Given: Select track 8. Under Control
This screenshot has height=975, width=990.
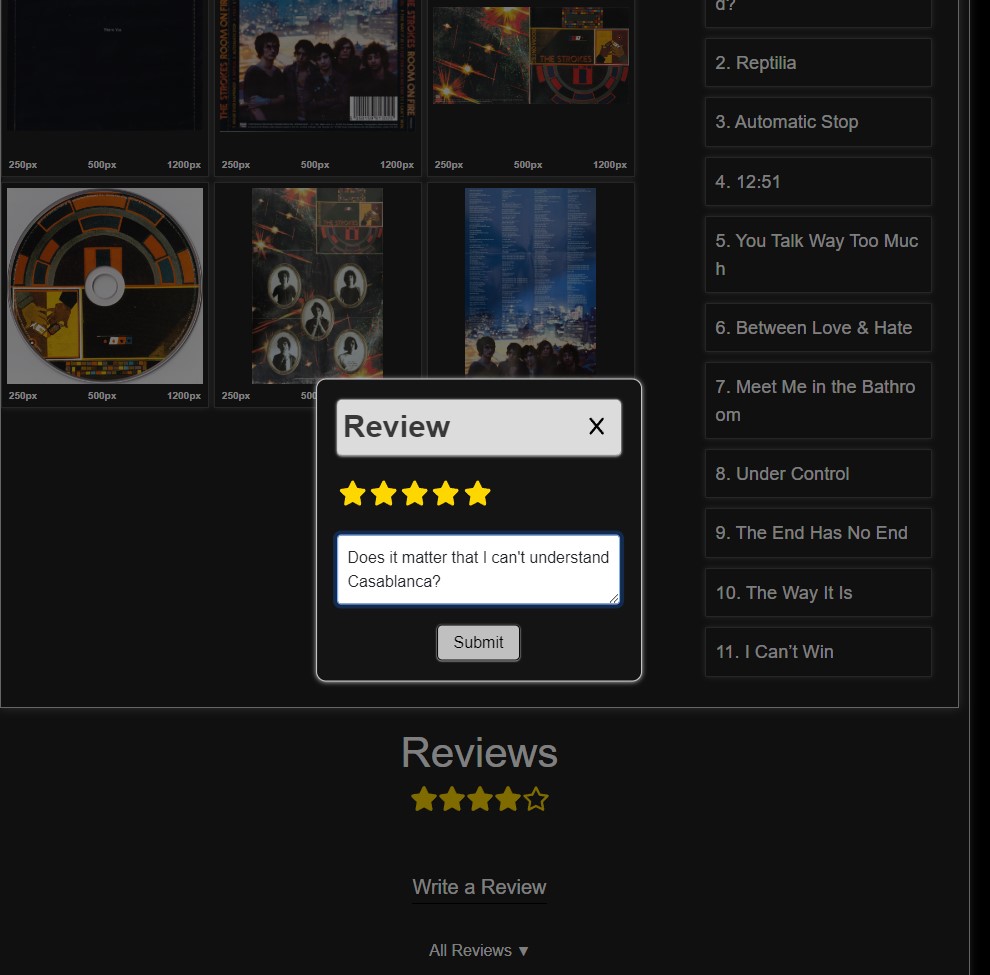Looking at the screenshot, I should (x=817, y=474).
